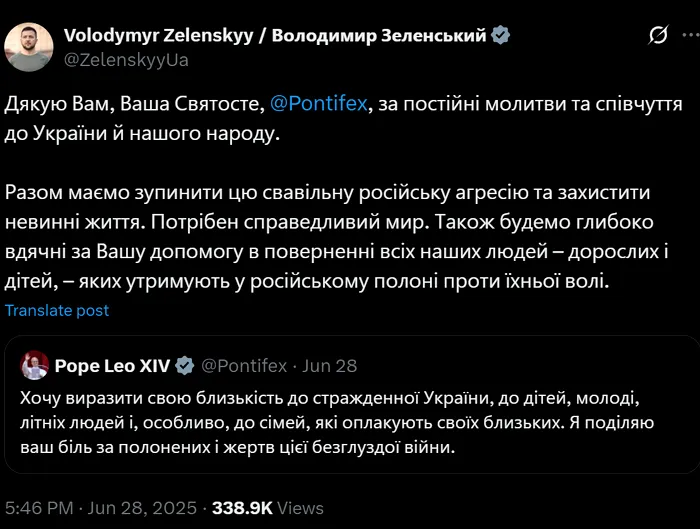Click the gray @Pontifex handle in quoted post

click(x=246, y=366)
